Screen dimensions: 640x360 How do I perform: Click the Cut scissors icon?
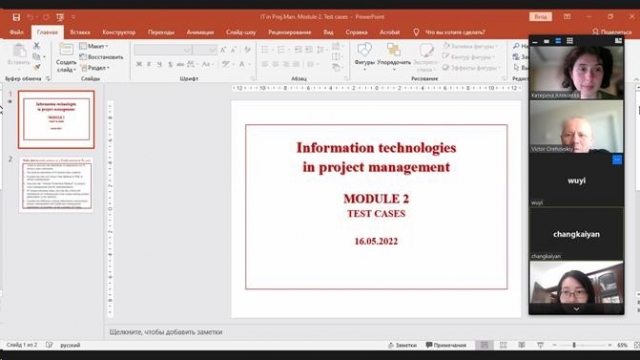36,46
